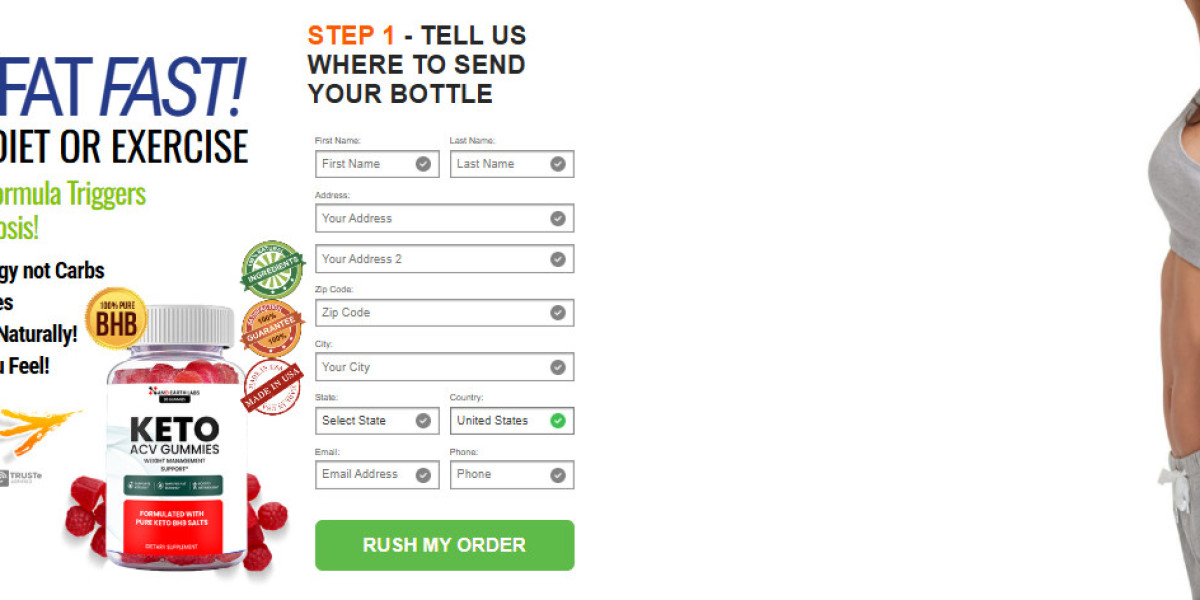1200x600 pixels.
Task: Click the green Ingredients seal badge
Action: [271, 268]
